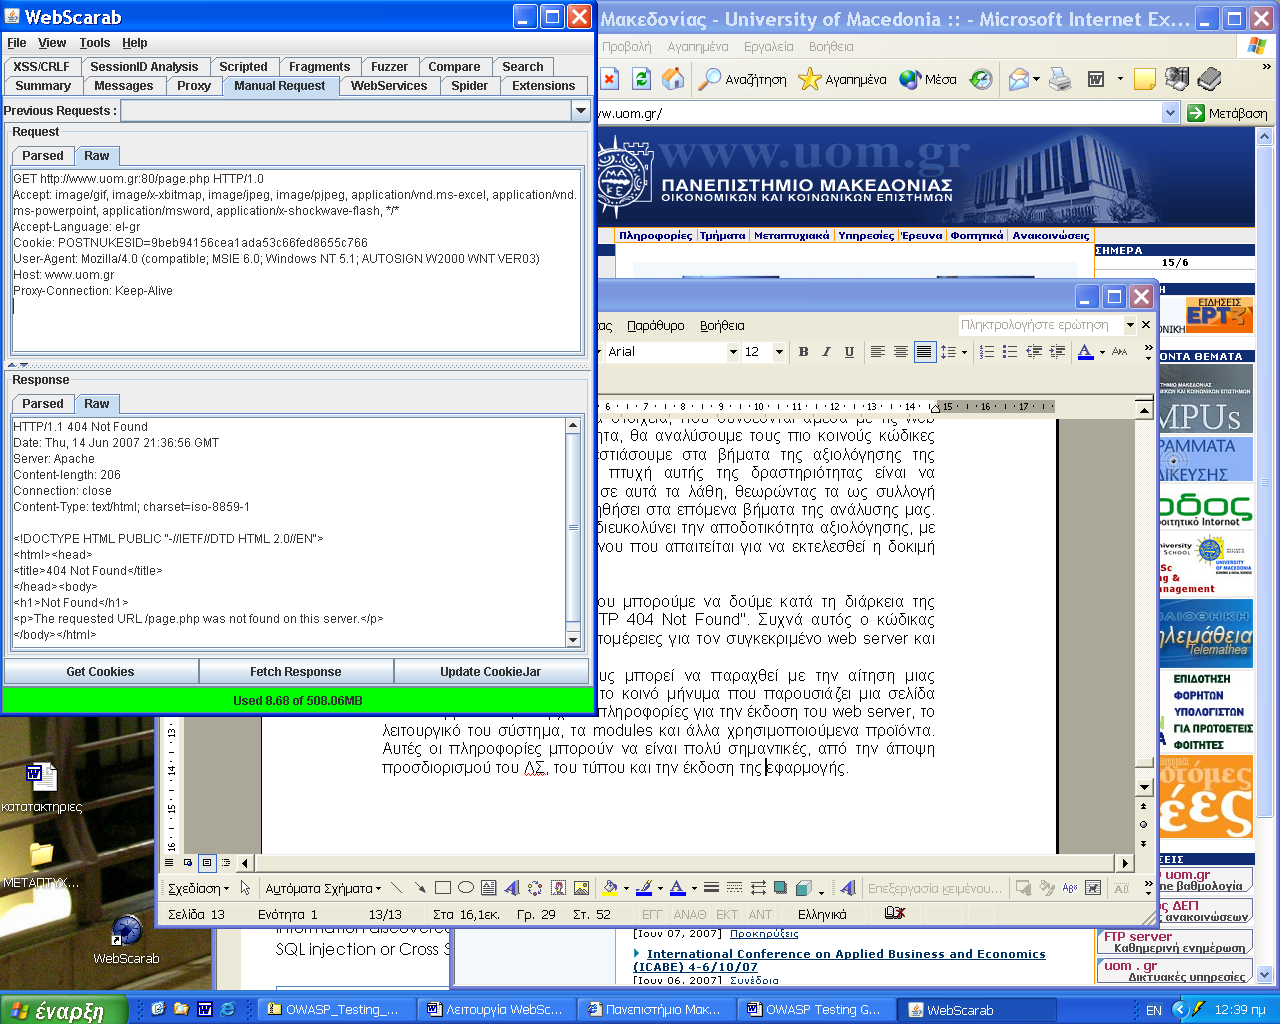Toggle Center alignment in Word
The width and height of the screenshot is (1280, 1024).
(x=901, y=351)
